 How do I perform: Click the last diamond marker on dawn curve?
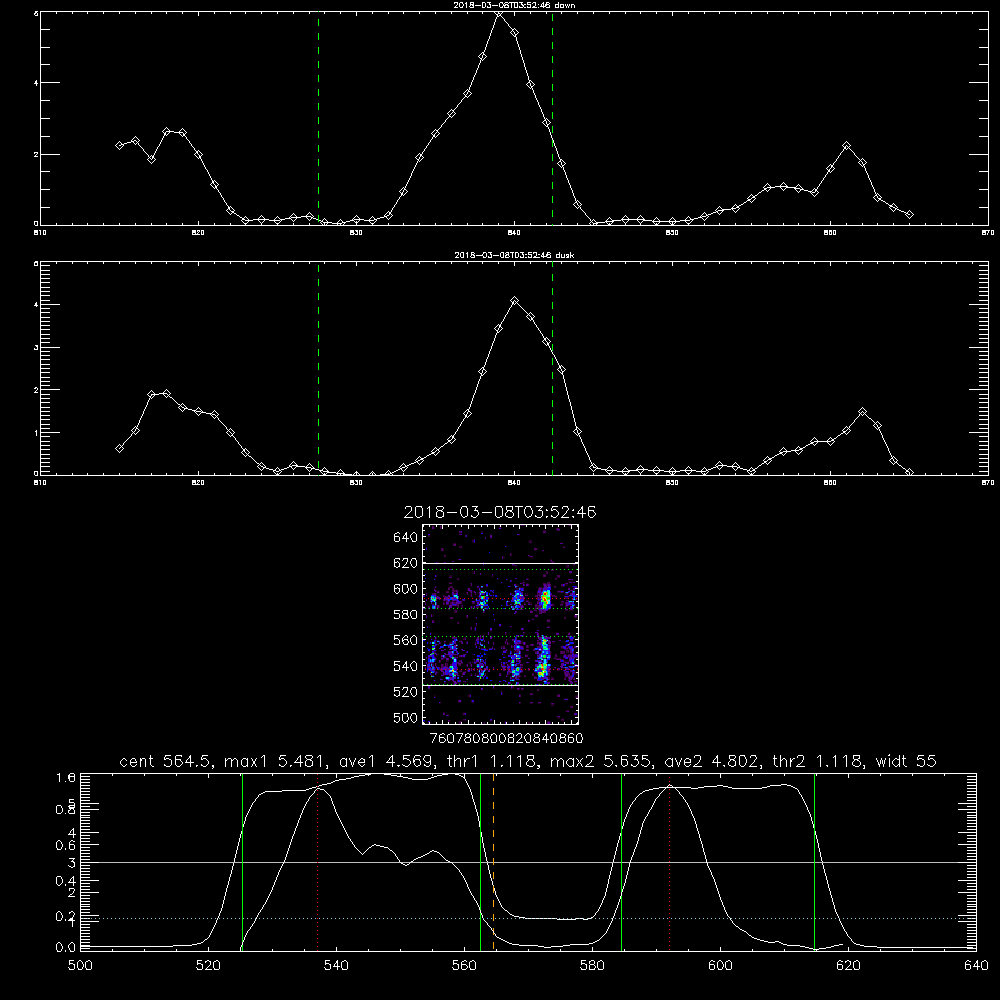[909, 215]
